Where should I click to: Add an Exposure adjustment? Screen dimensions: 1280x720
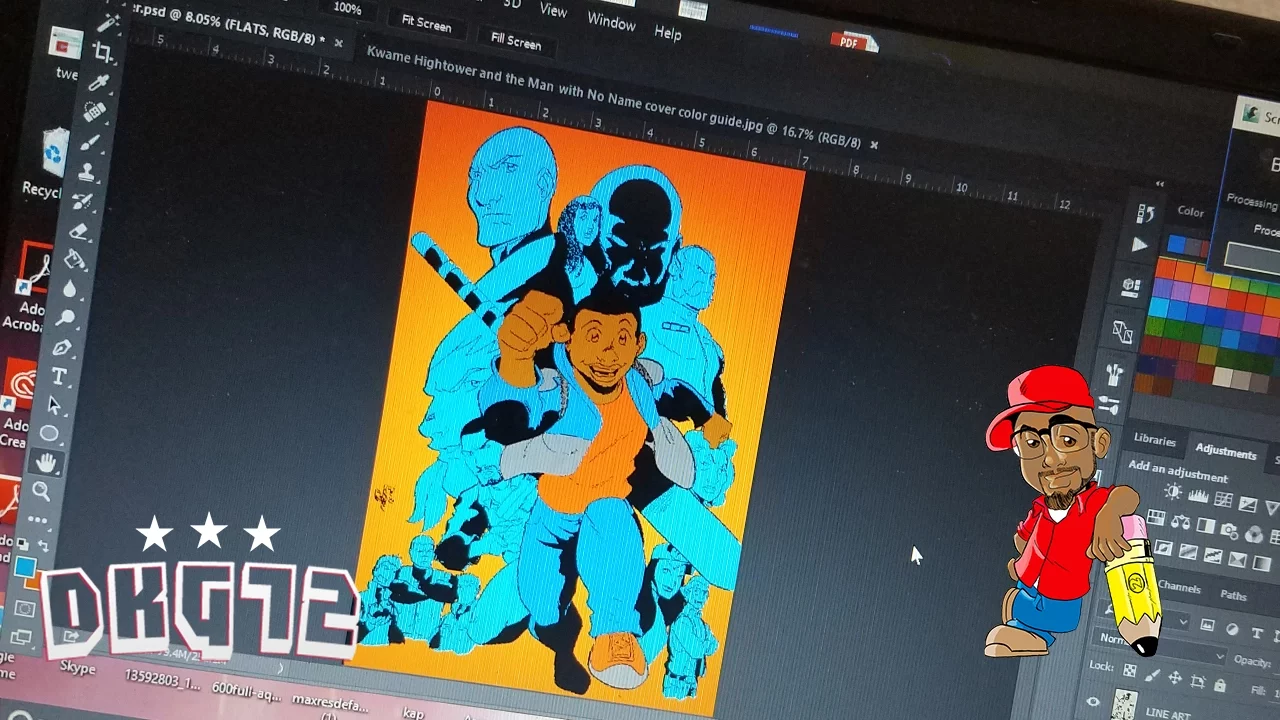point(1248,504)
